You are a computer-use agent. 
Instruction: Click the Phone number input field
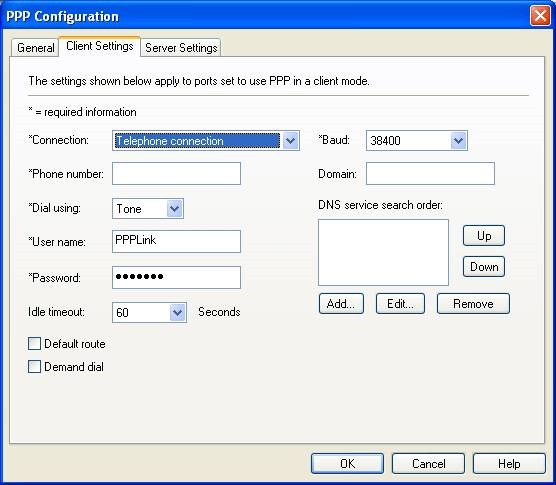[x=176, y=173]
